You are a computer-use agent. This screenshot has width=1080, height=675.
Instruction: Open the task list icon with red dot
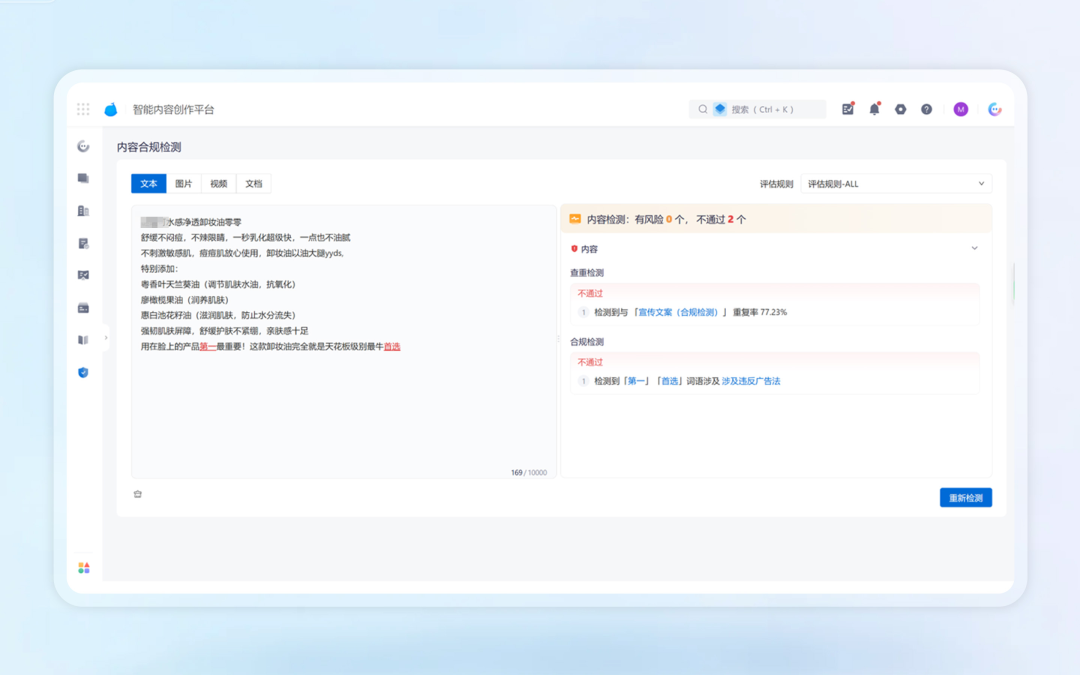(848, 109)
